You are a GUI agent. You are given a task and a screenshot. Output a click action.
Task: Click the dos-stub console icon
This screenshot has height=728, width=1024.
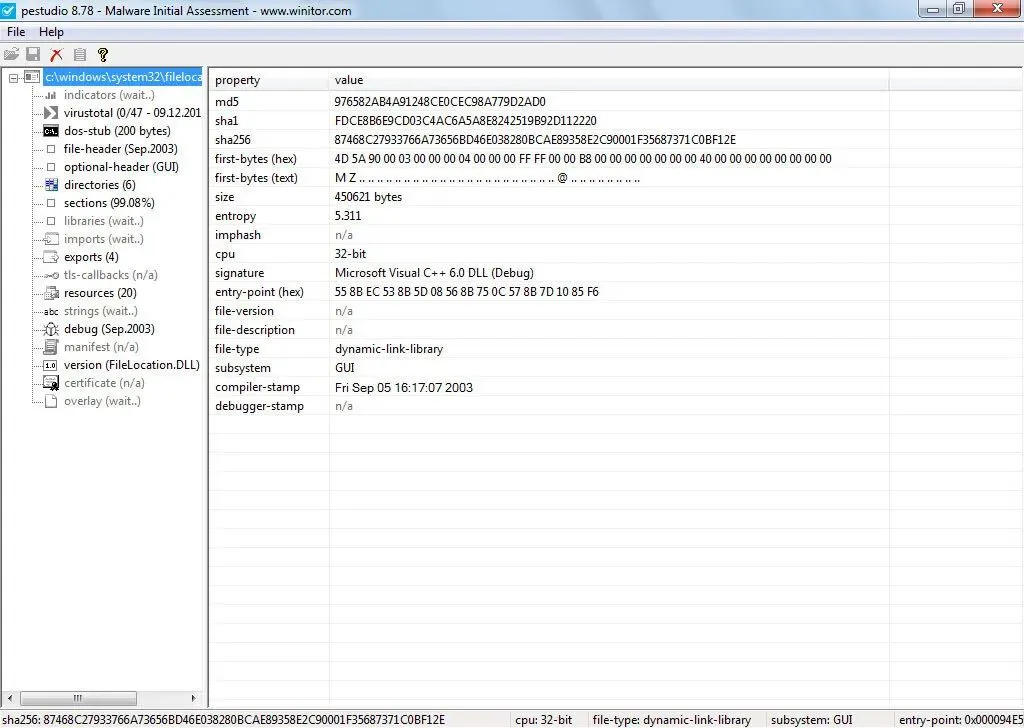[51, 131]
